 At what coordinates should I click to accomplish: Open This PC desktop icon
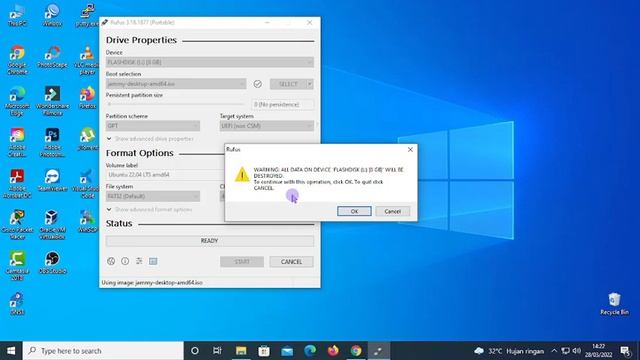[x=17, y=16]
